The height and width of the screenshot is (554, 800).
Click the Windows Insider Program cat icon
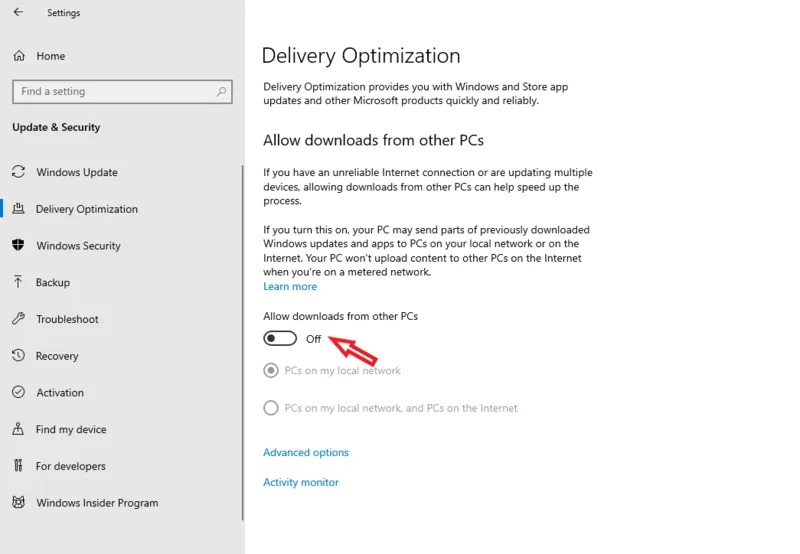point(18,502)
